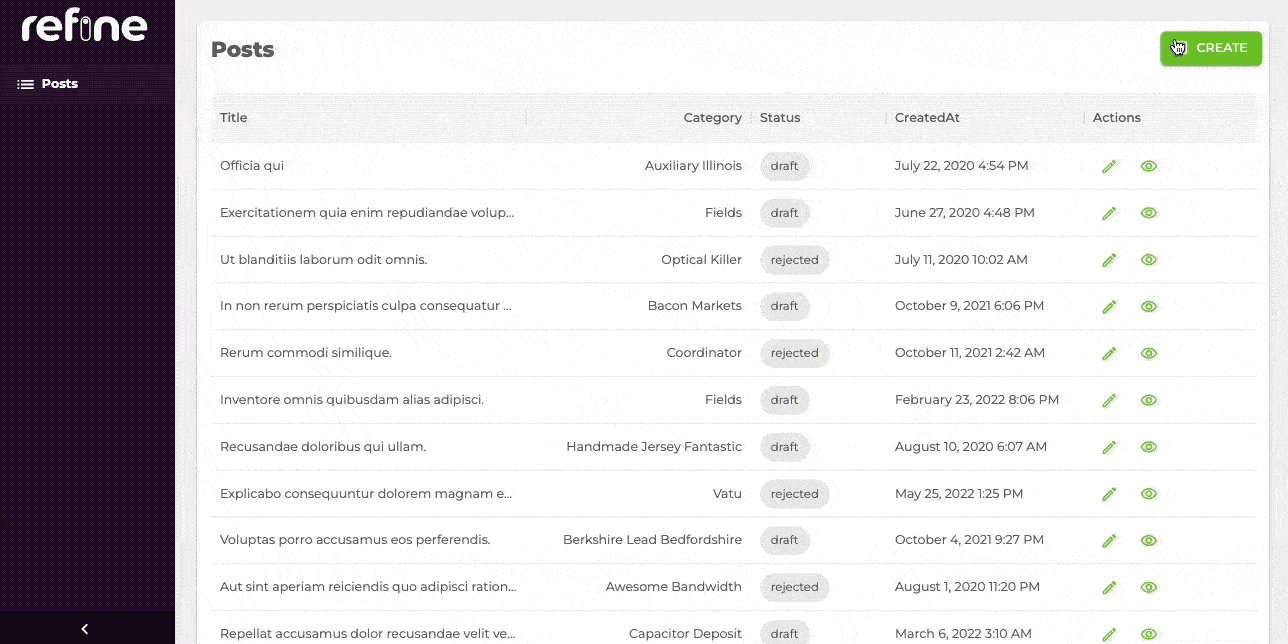Click the edit pencil for Officia qui
Image resolution: width=1288 pixels, height=644 pixels.
point(1108,166)
